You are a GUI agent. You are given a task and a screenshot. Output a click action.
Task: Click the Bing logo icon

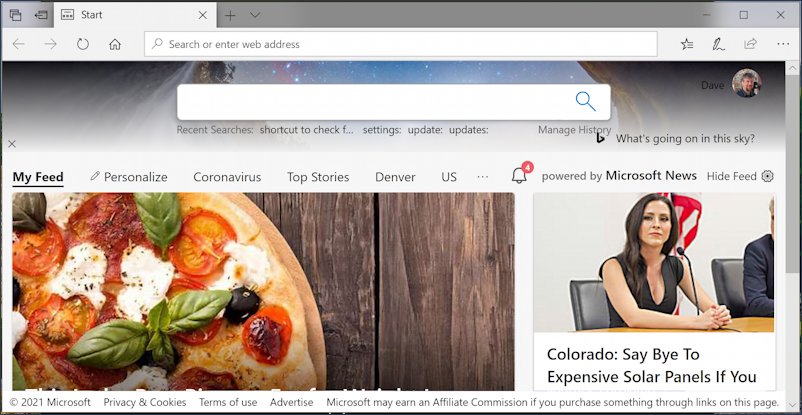[x=600, y=138]
